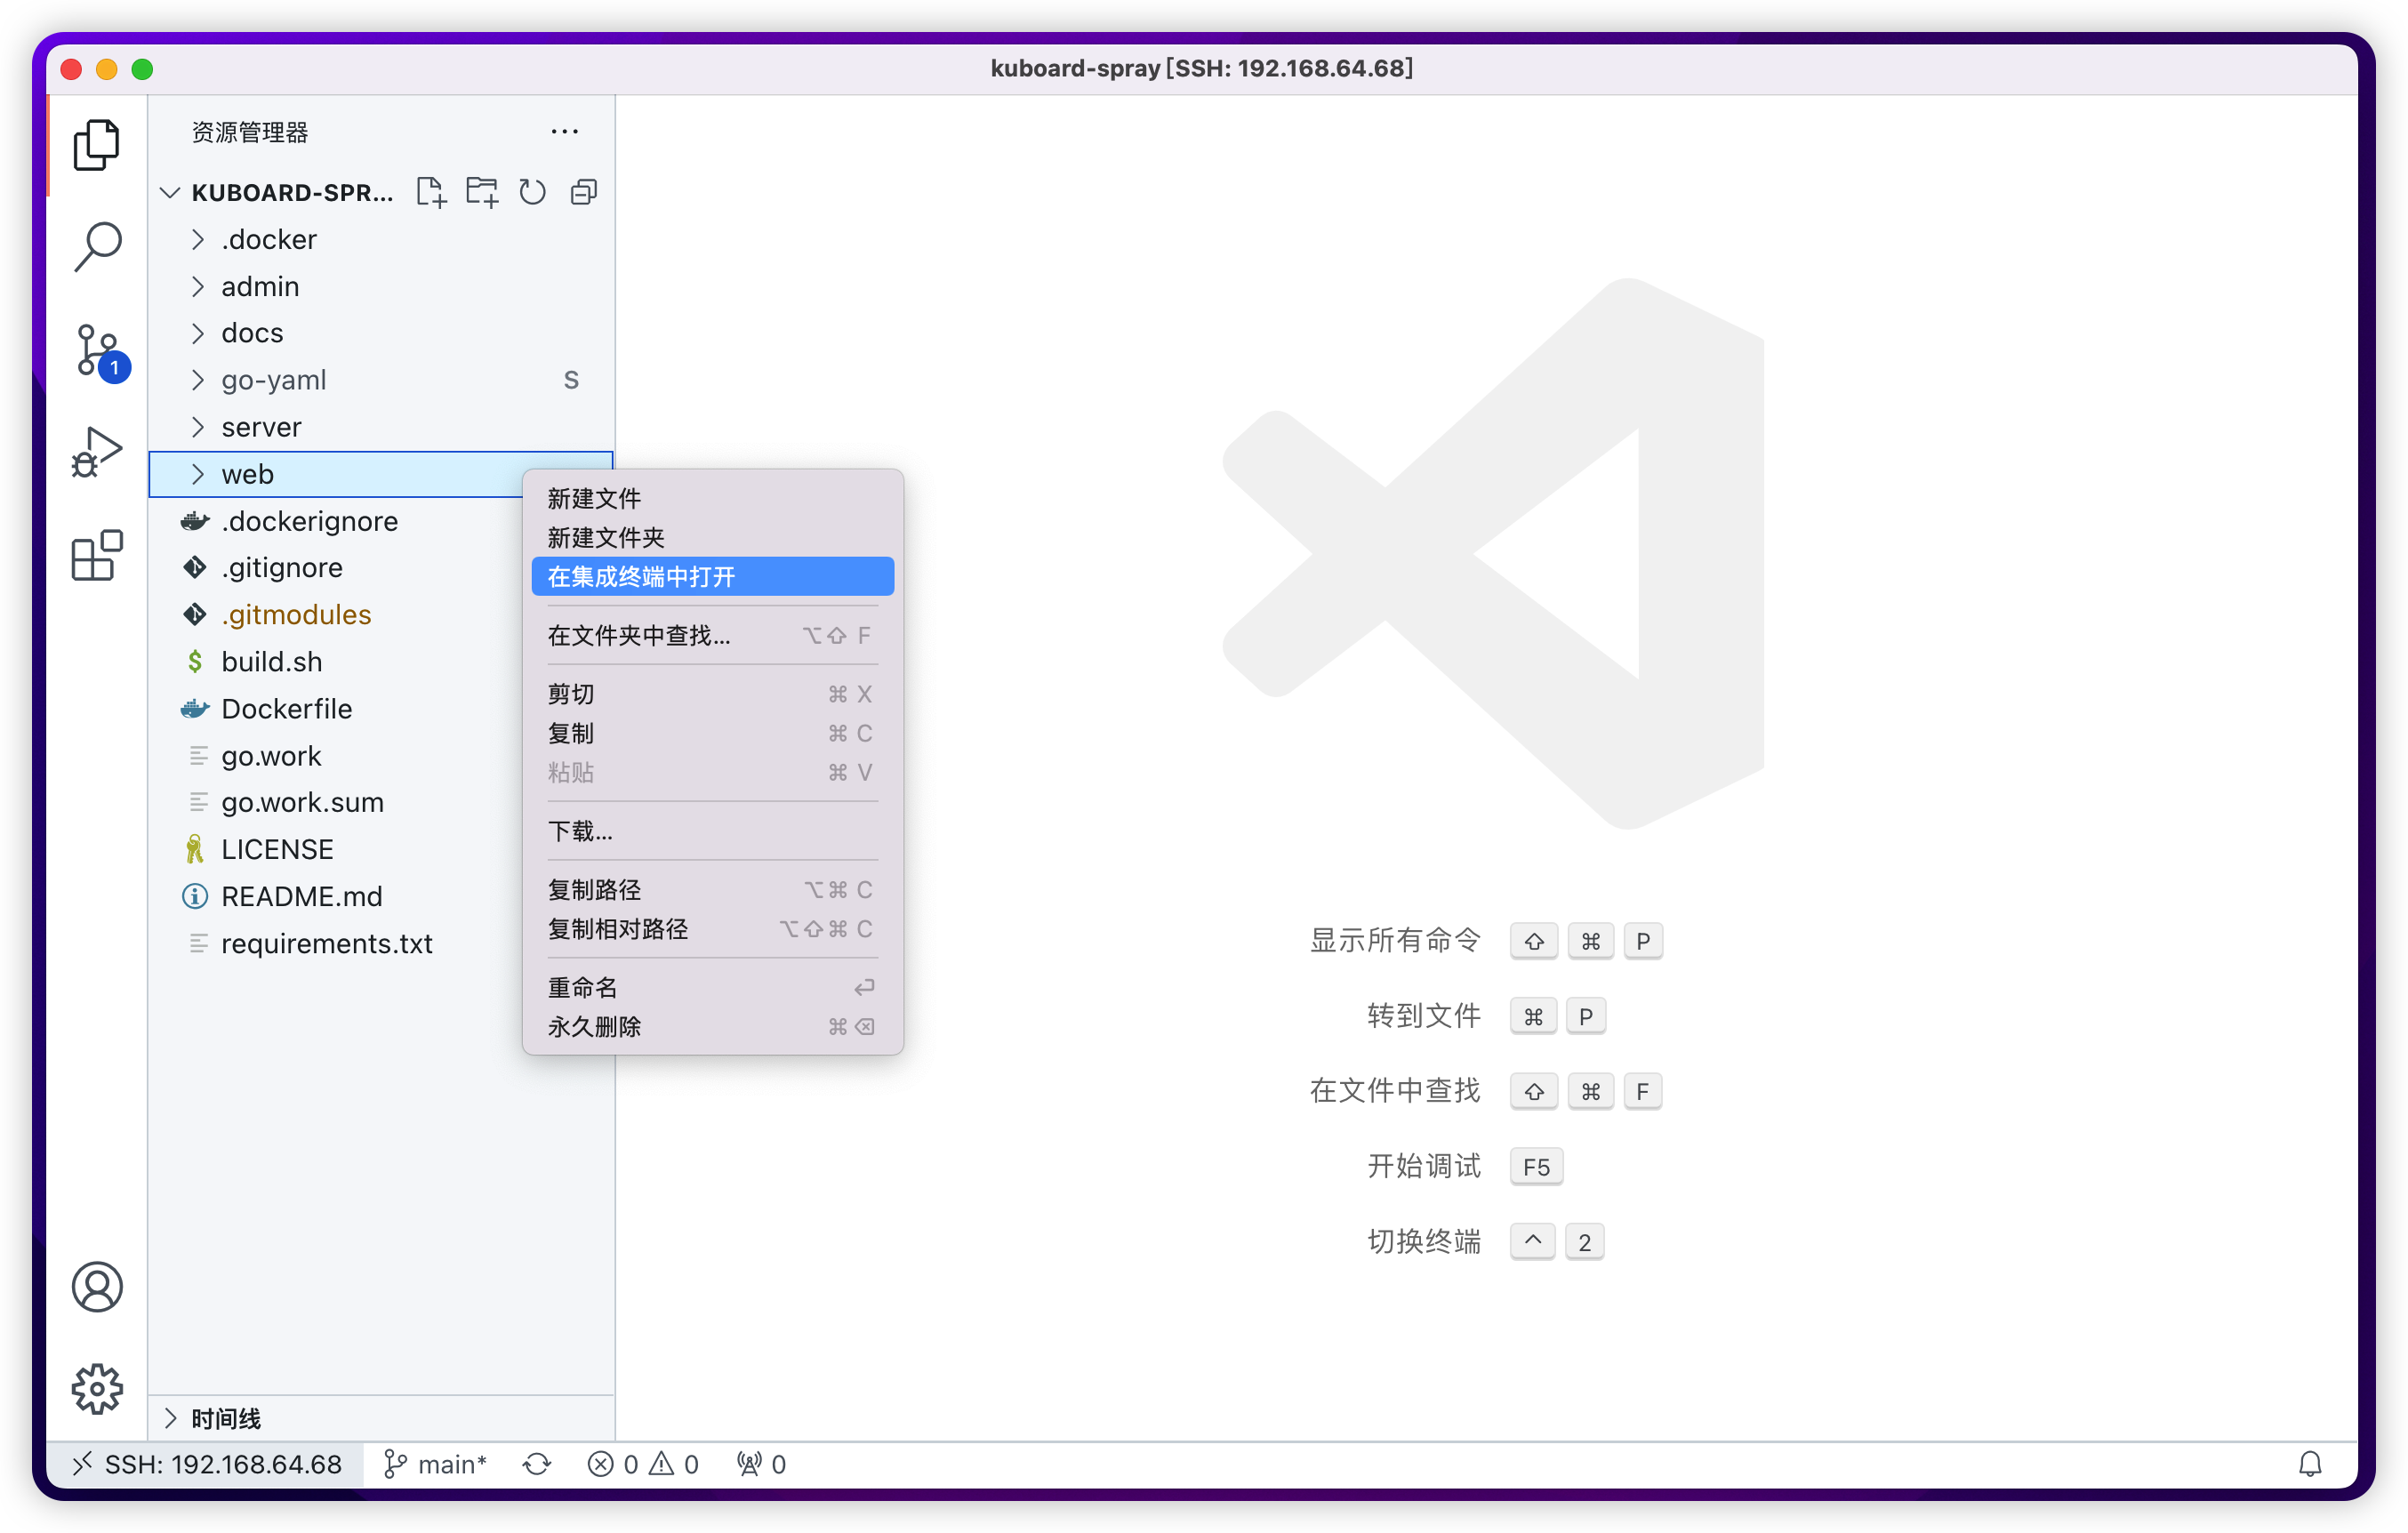This screenshot has width=2408, height=1533.
Task: Select 在文件夹中查找... menu entry
Action: [712, 635]
